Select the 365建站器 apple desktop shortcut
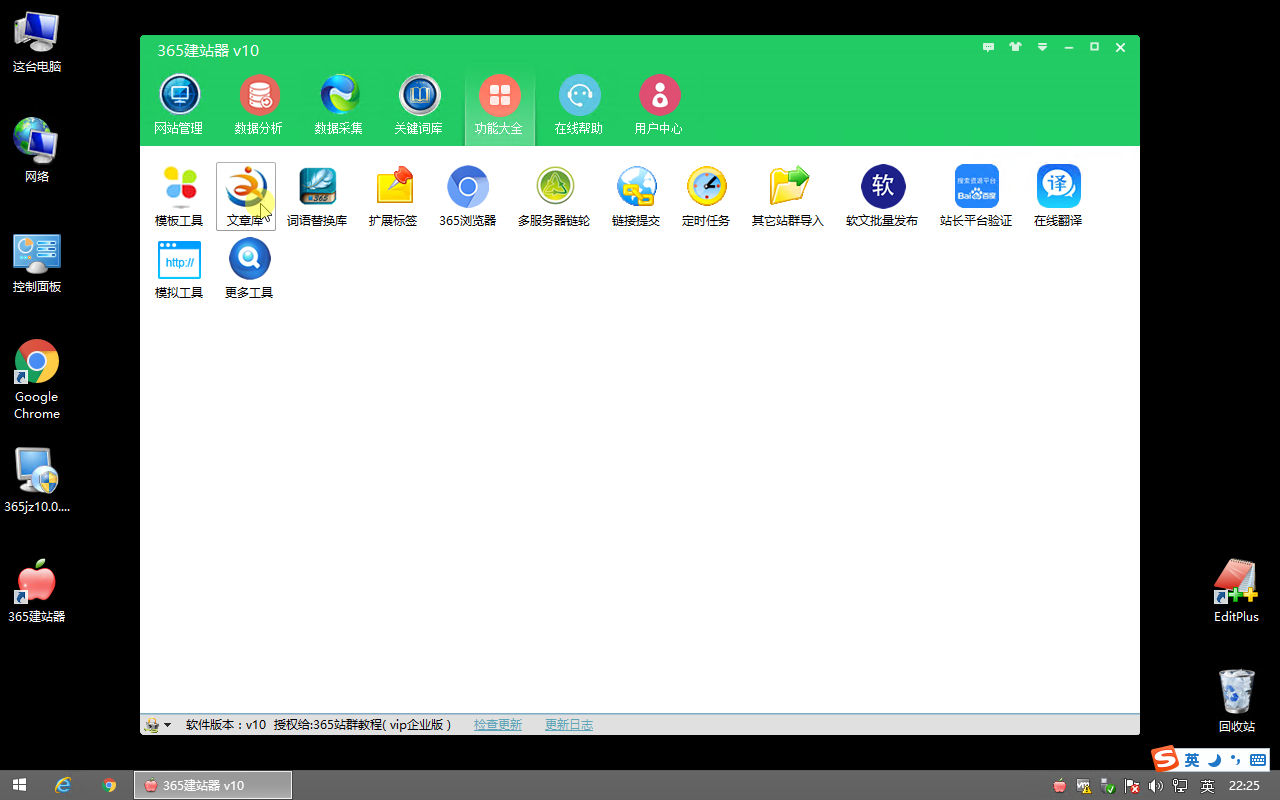 37,591
